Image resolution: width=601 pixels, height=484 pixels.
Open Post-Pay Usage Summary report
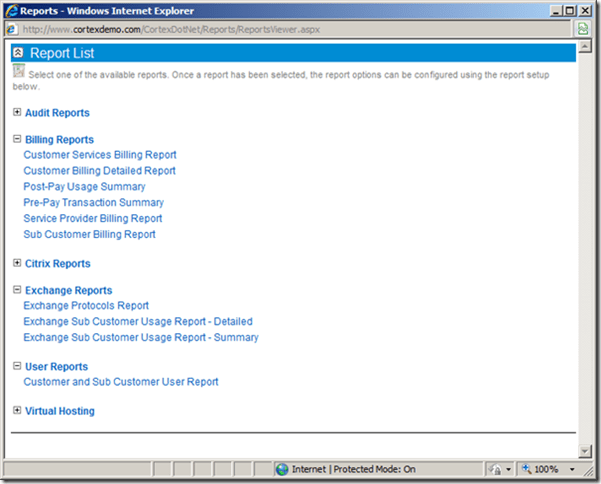(x=84, y=187)
